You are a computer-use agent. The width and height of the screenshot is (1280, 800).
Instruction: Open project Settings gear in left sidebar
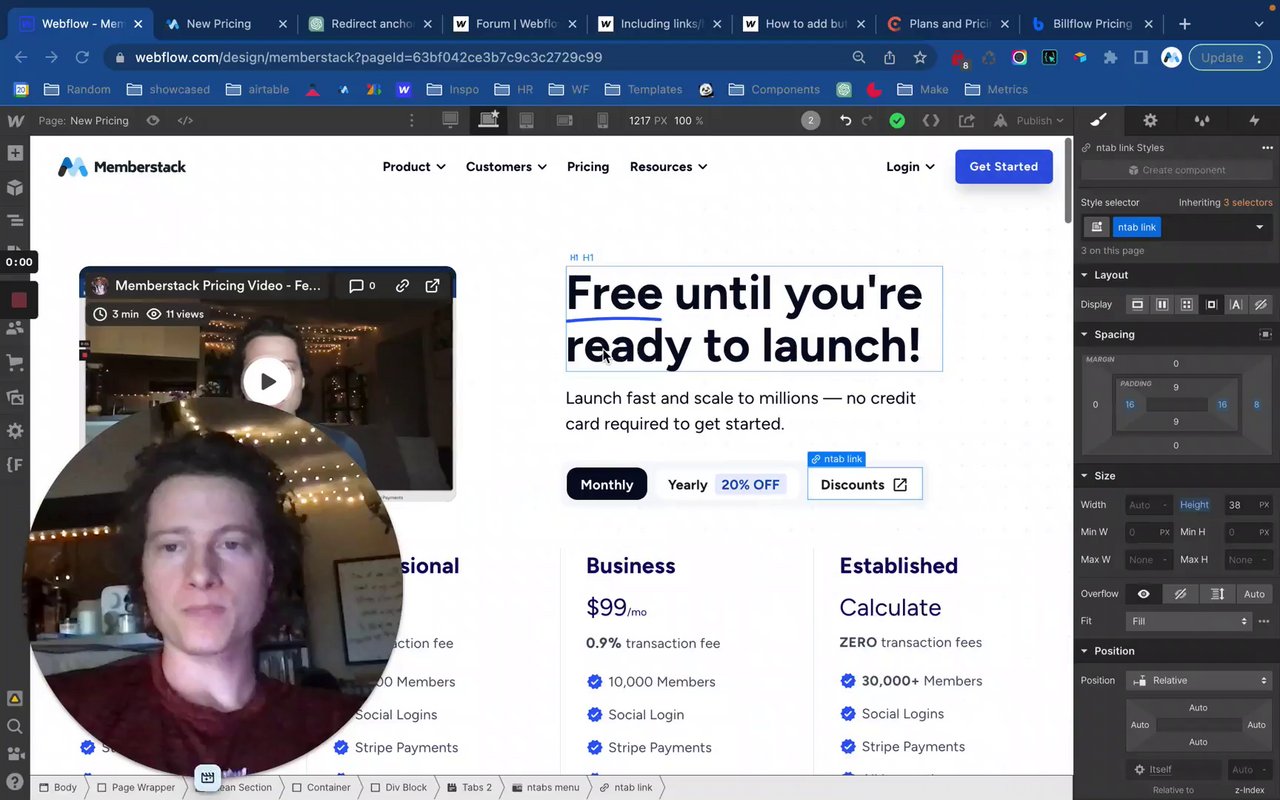click(15, 431)
